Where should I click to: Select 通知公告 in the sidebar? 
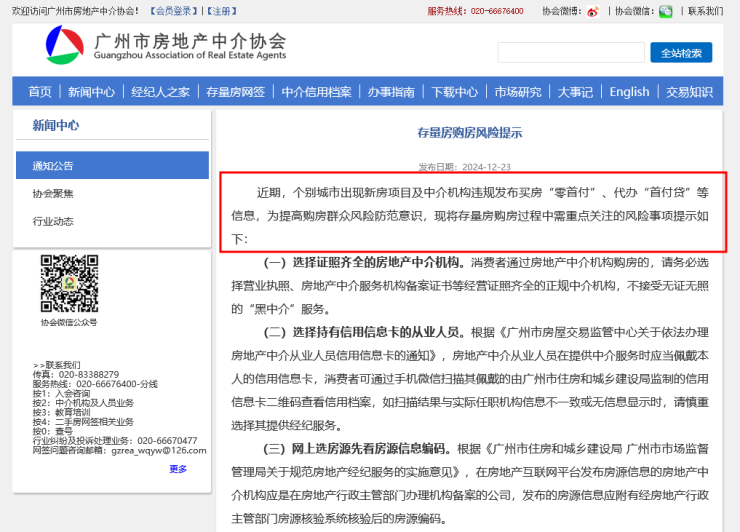point(53,166)
